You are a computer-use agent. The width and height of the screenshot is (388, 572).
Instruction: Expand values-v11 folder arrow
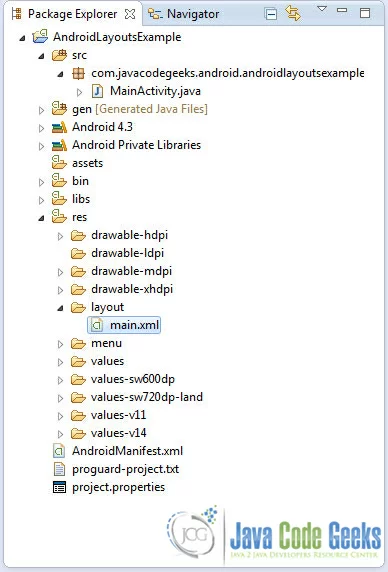[x=61, y=416]
